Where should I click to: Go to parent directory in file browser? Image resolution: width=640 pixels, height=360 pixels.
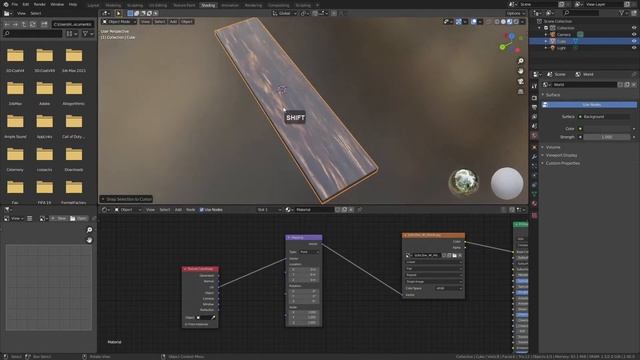(x=24, y=24)
